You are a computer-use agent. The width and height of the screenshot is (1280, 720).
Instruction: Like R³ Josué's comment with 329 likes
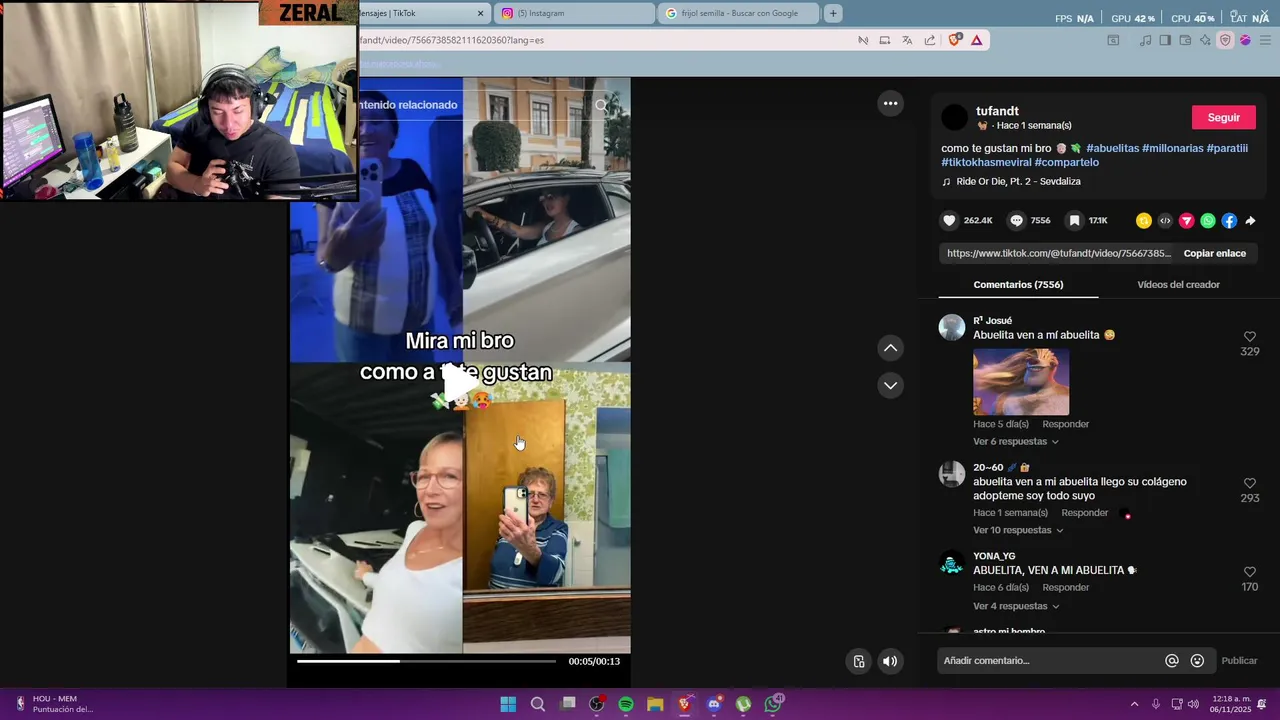(1249, 337)
